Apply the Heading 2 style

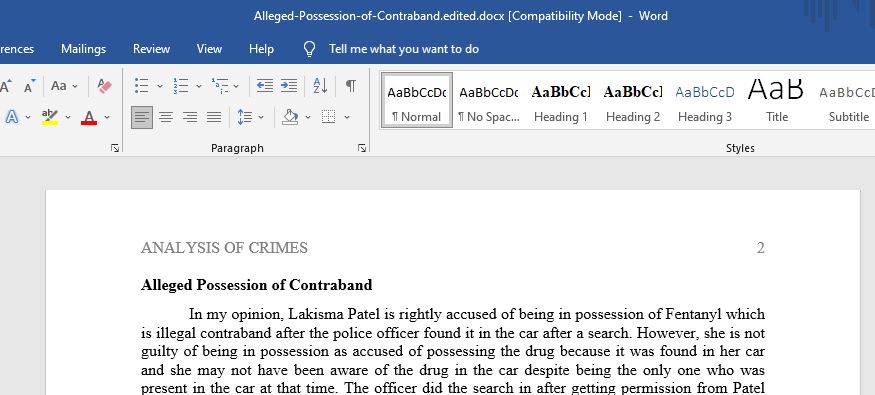[x=633, y=101]
